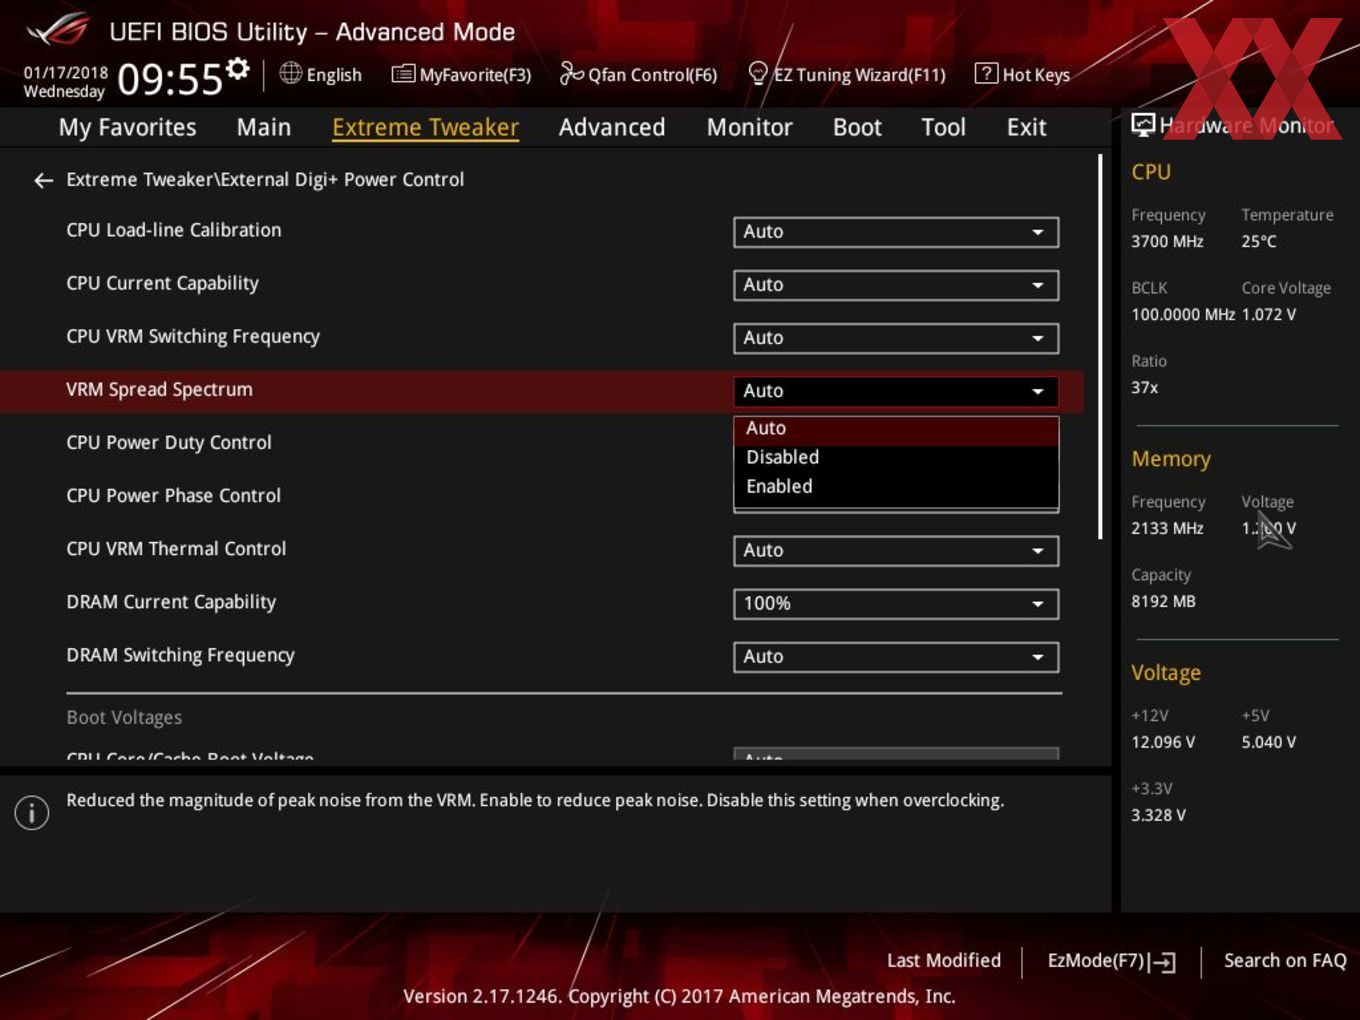Click the Boot Voltages section heading
1360x1020 pixels.
coord(124,717)
